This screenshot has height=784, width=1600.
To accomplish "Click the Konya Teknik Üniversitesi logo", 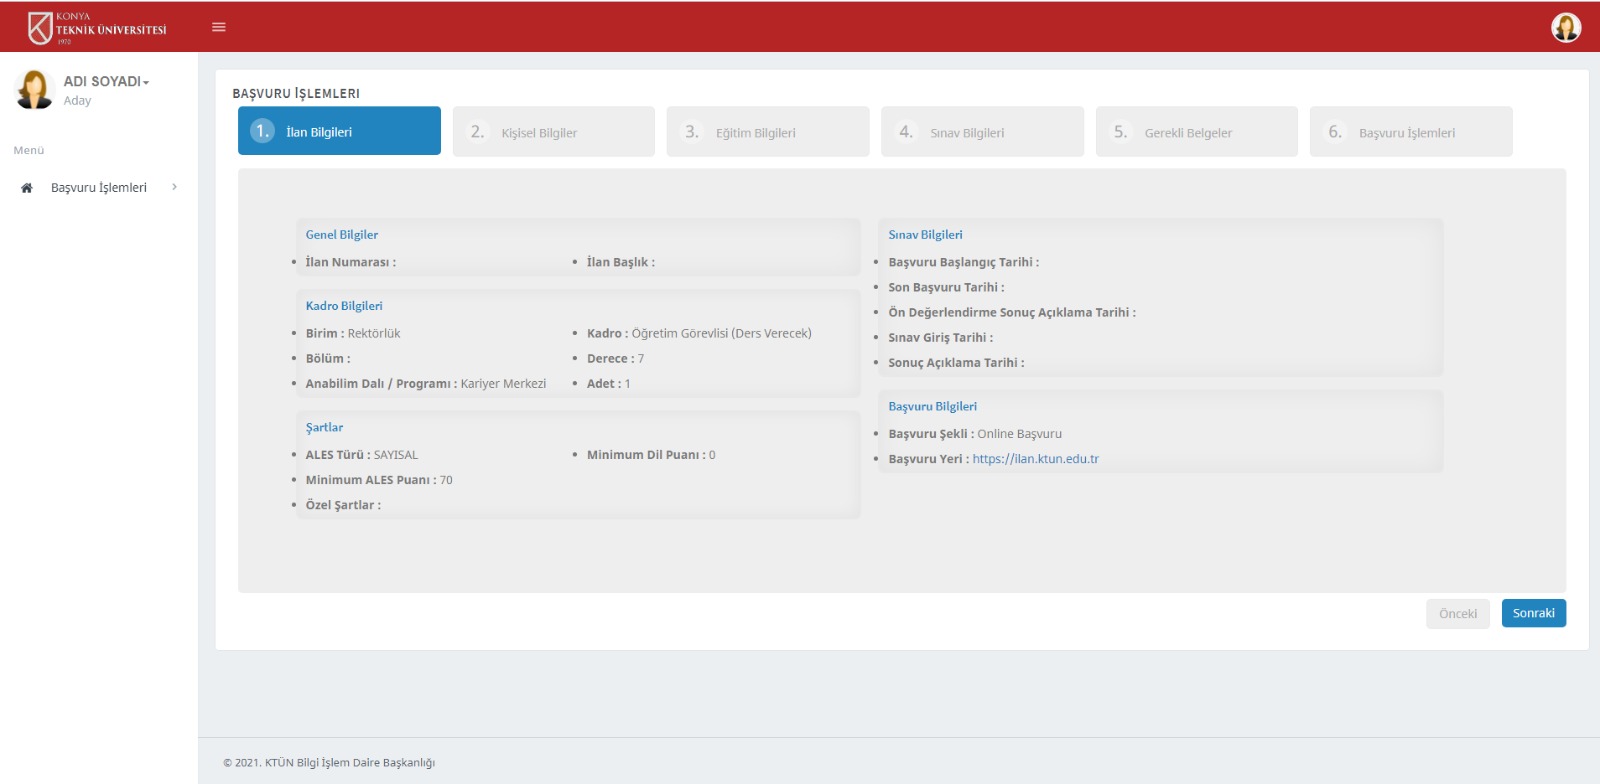I will (x=97, y=28).
